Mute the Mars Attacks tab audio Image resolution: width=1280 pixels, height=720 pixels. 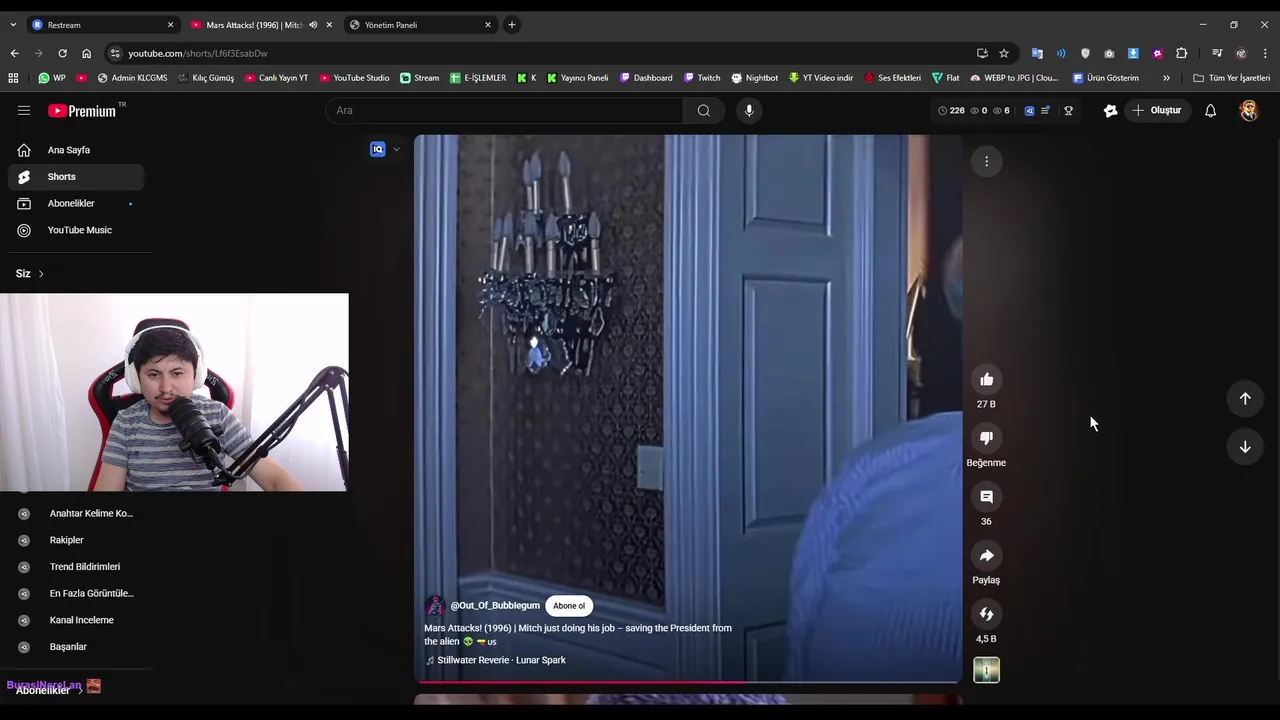coord(313,25)
